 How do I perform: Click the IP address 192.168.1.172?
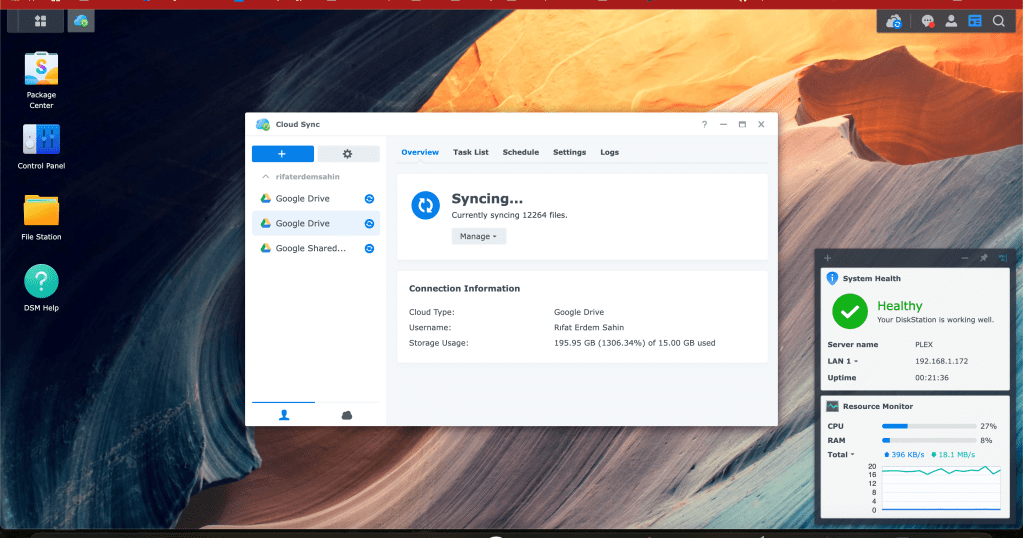(941, 361)
